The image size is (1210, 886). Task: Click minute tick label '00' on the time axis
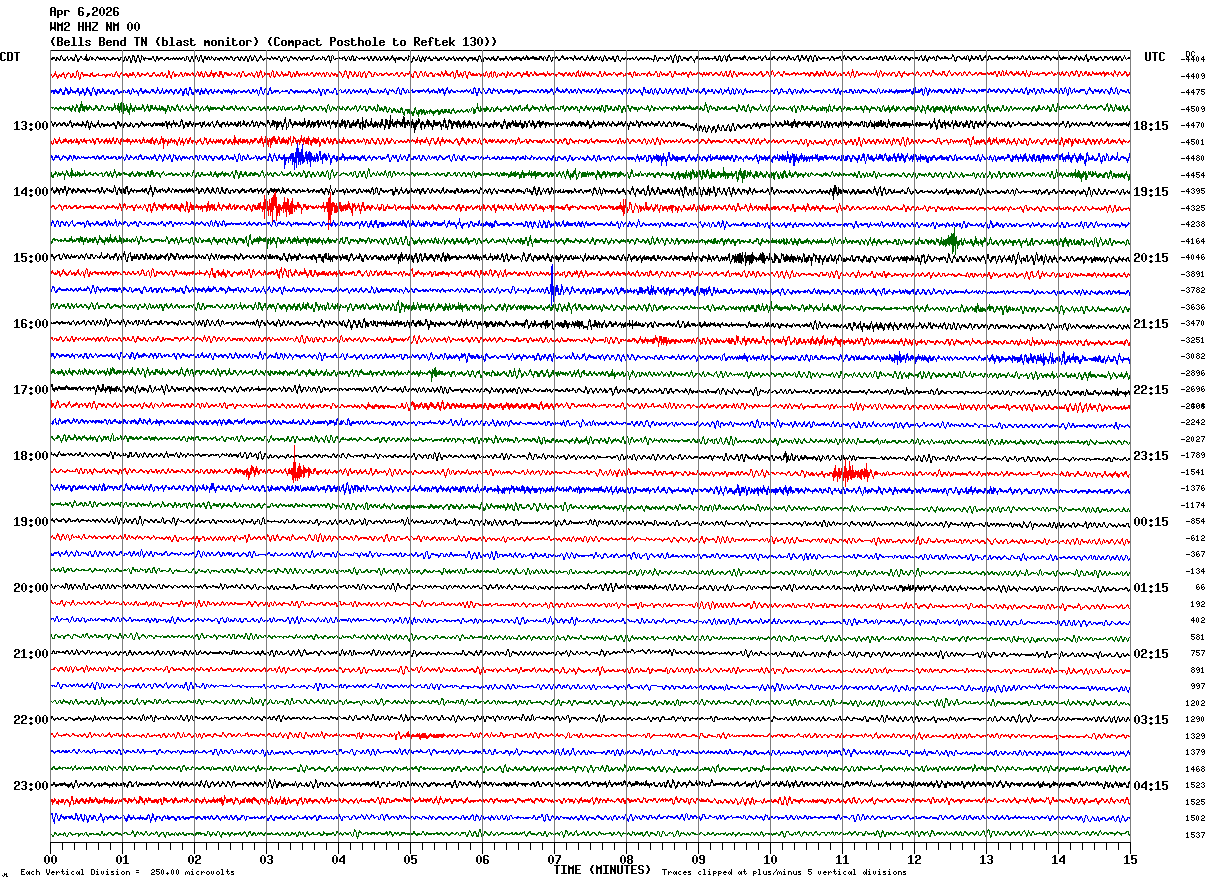tap(50, 859)
